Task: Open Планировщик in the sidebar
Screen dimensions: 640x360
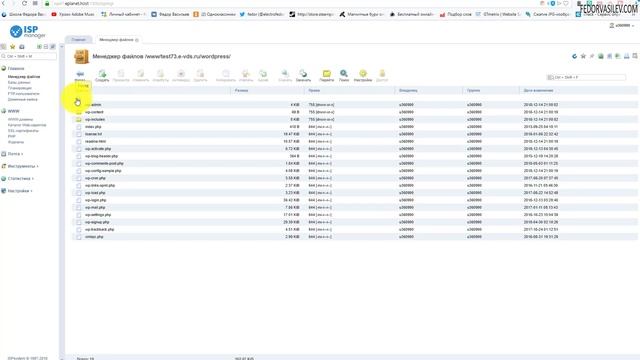Action: [20, 88]
